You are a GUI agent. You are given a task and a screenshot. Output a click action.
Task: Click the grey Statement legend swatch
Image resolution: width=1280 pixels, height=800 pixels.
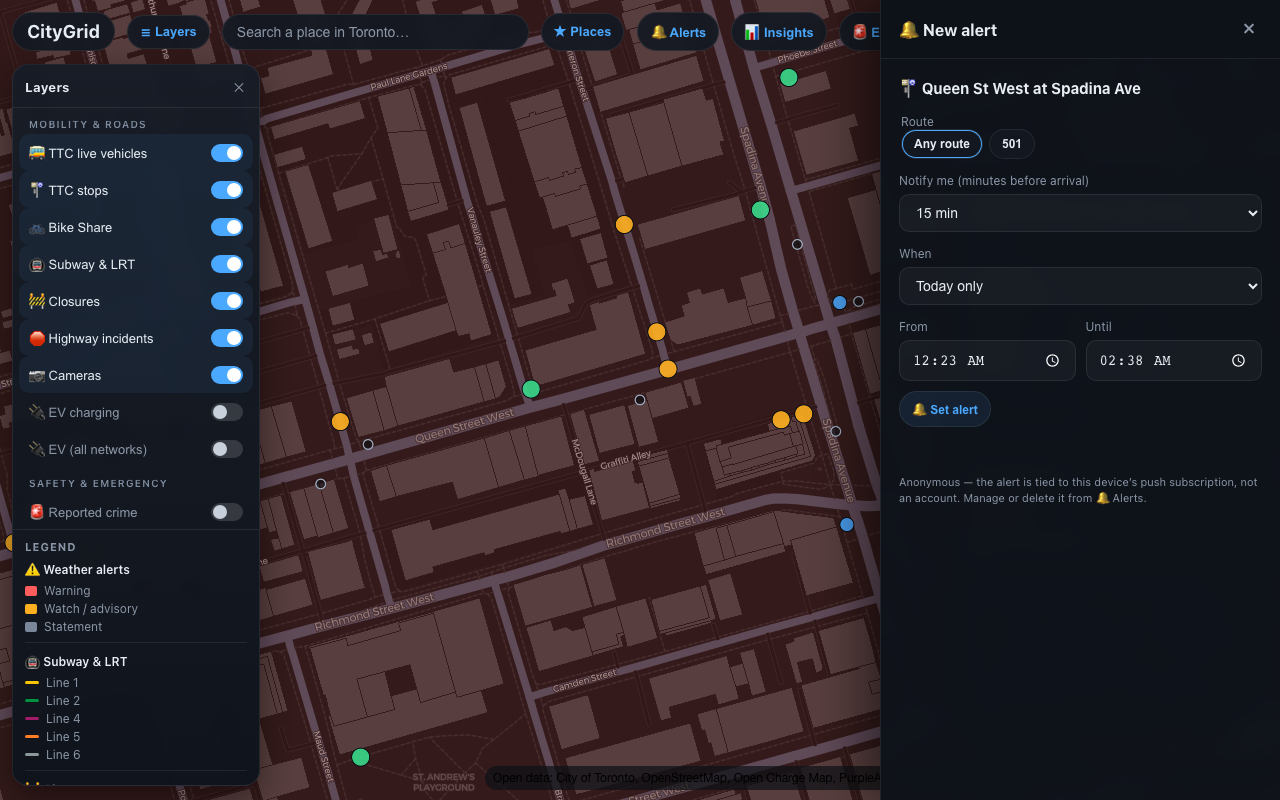click(x=31, y=627)
